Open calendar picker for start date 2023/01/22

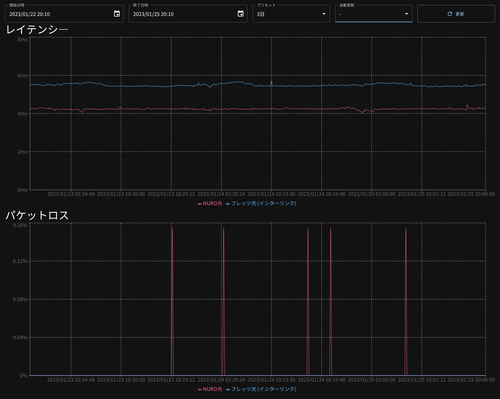coord(117,14)
